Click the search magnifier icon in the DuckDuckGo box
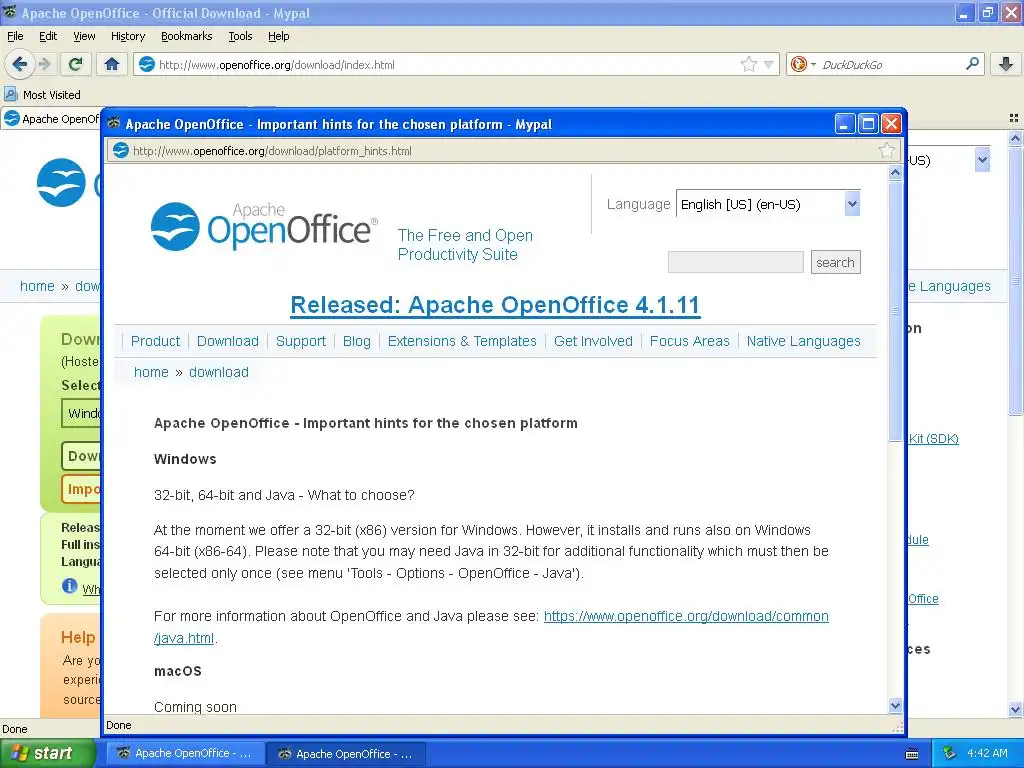The width and height of the screenshot is (1024, 768). tap(972, 64)
